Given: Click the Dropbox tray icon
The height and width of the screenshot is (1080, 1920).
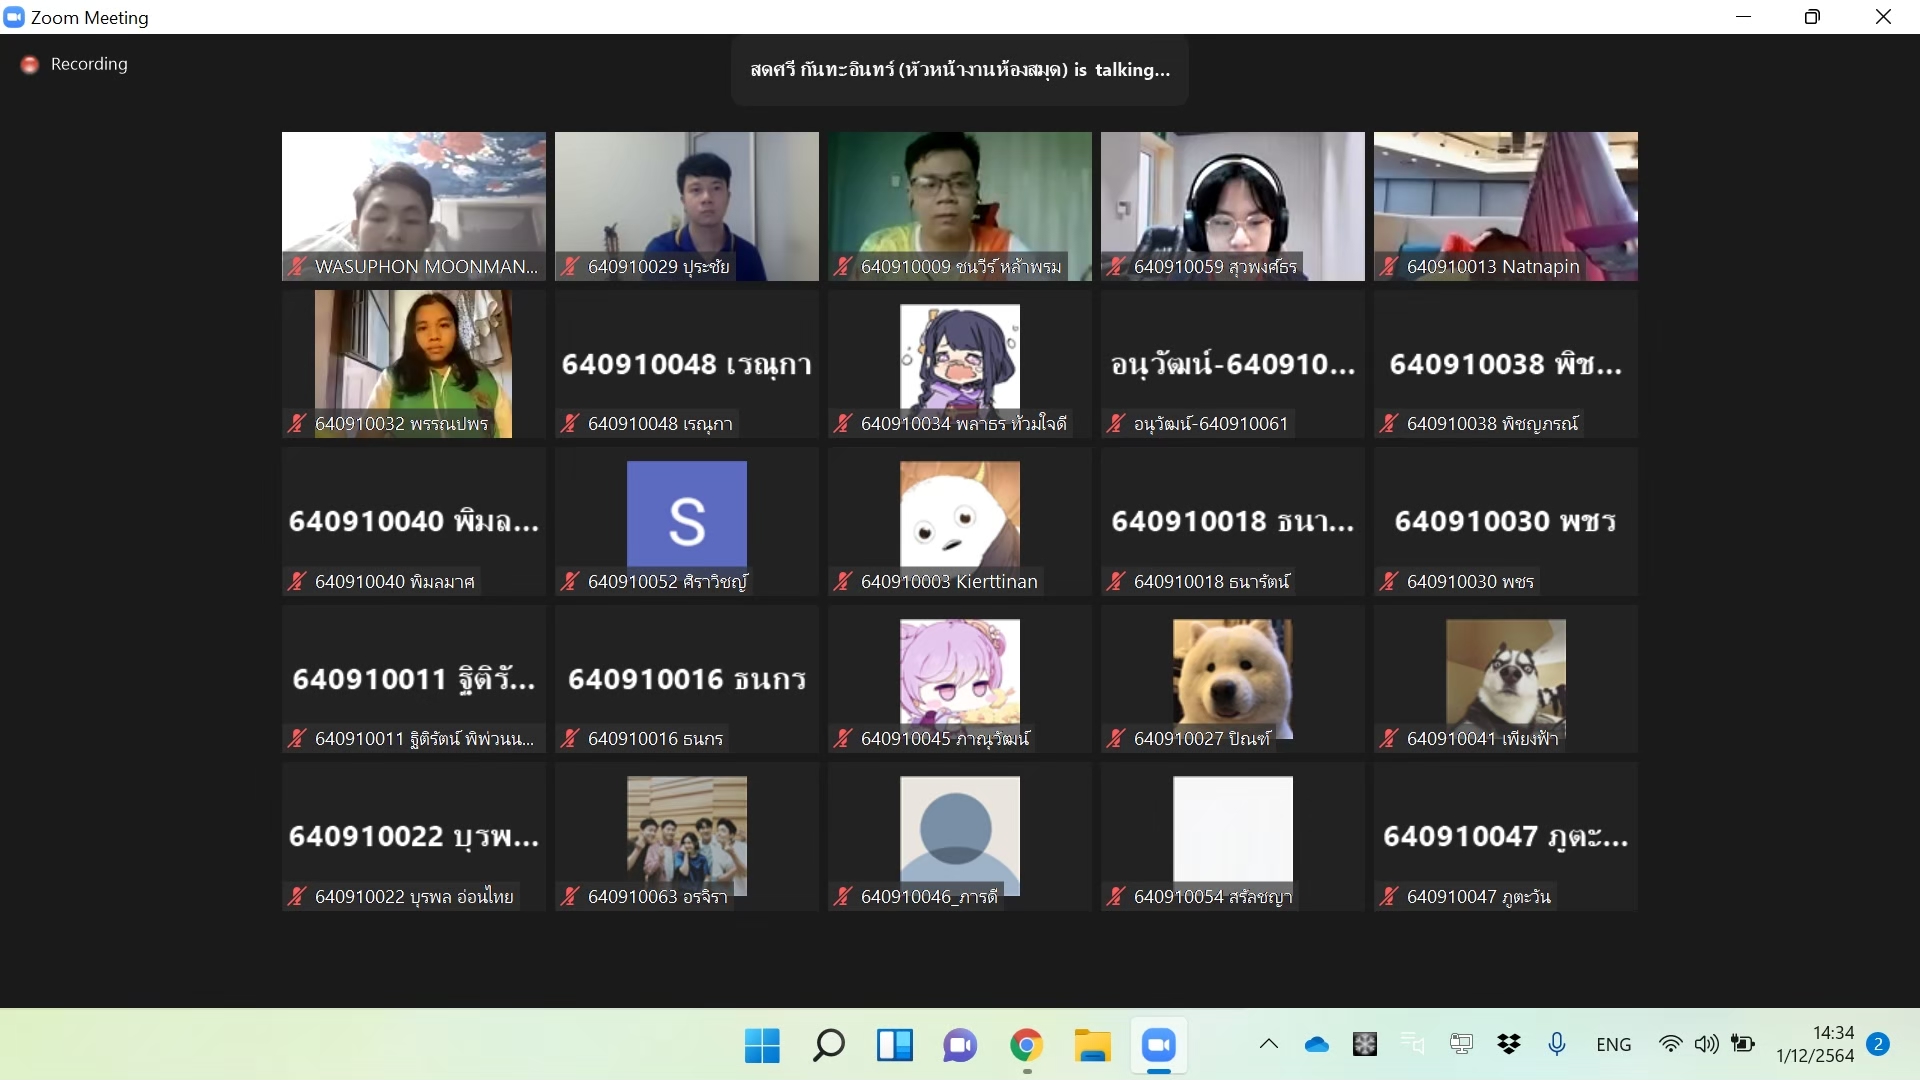Looking at the screenshot, I should coord(1509,1045).
